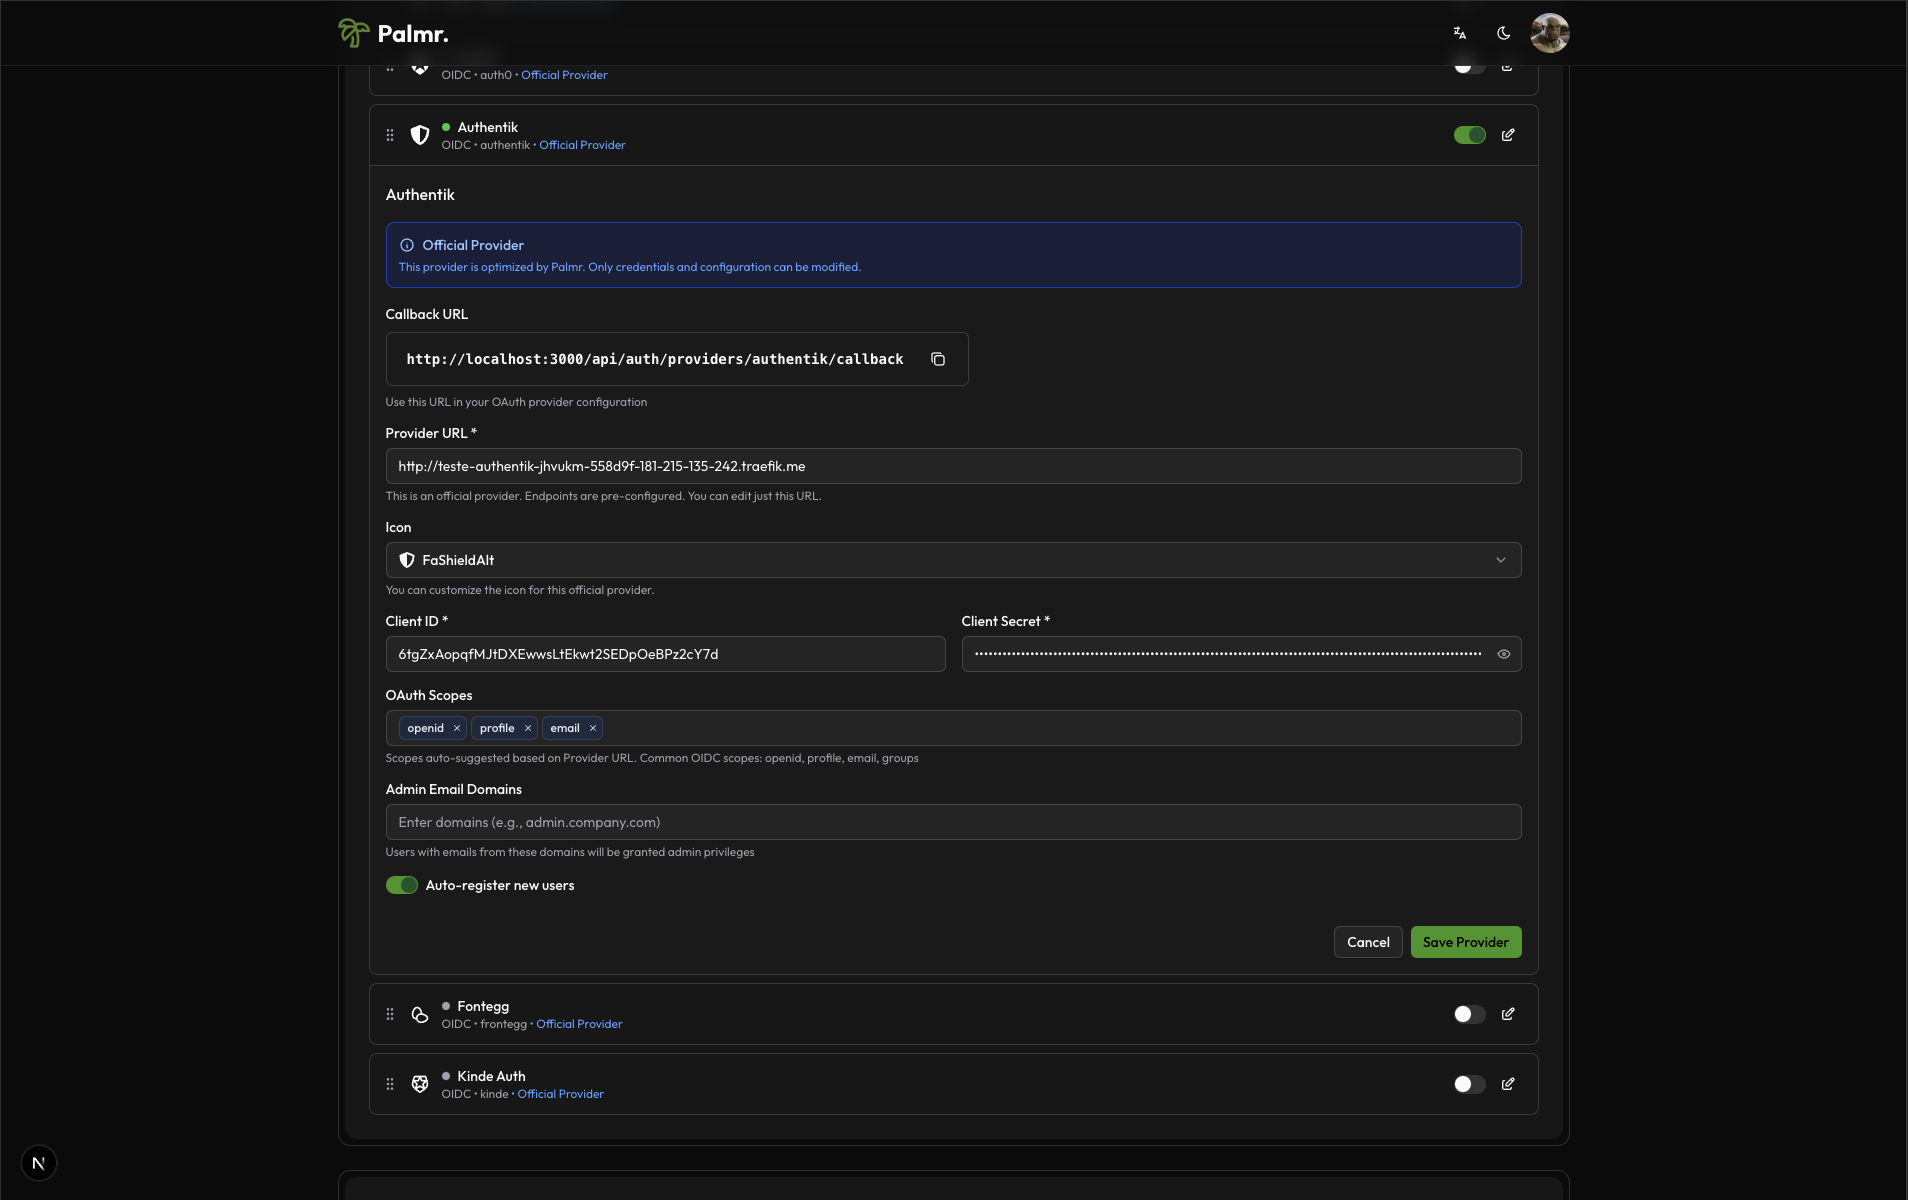Click the Authentik section heading

click(x=420, y=195)
